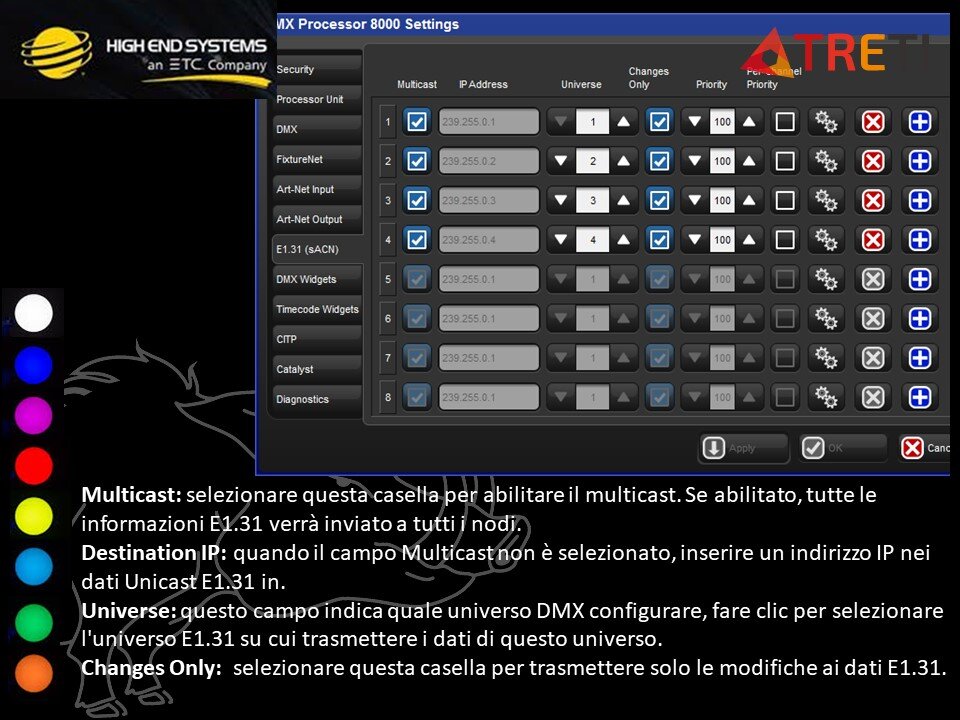
Task: Open gear settings for row 8
Action: (826, 397)
